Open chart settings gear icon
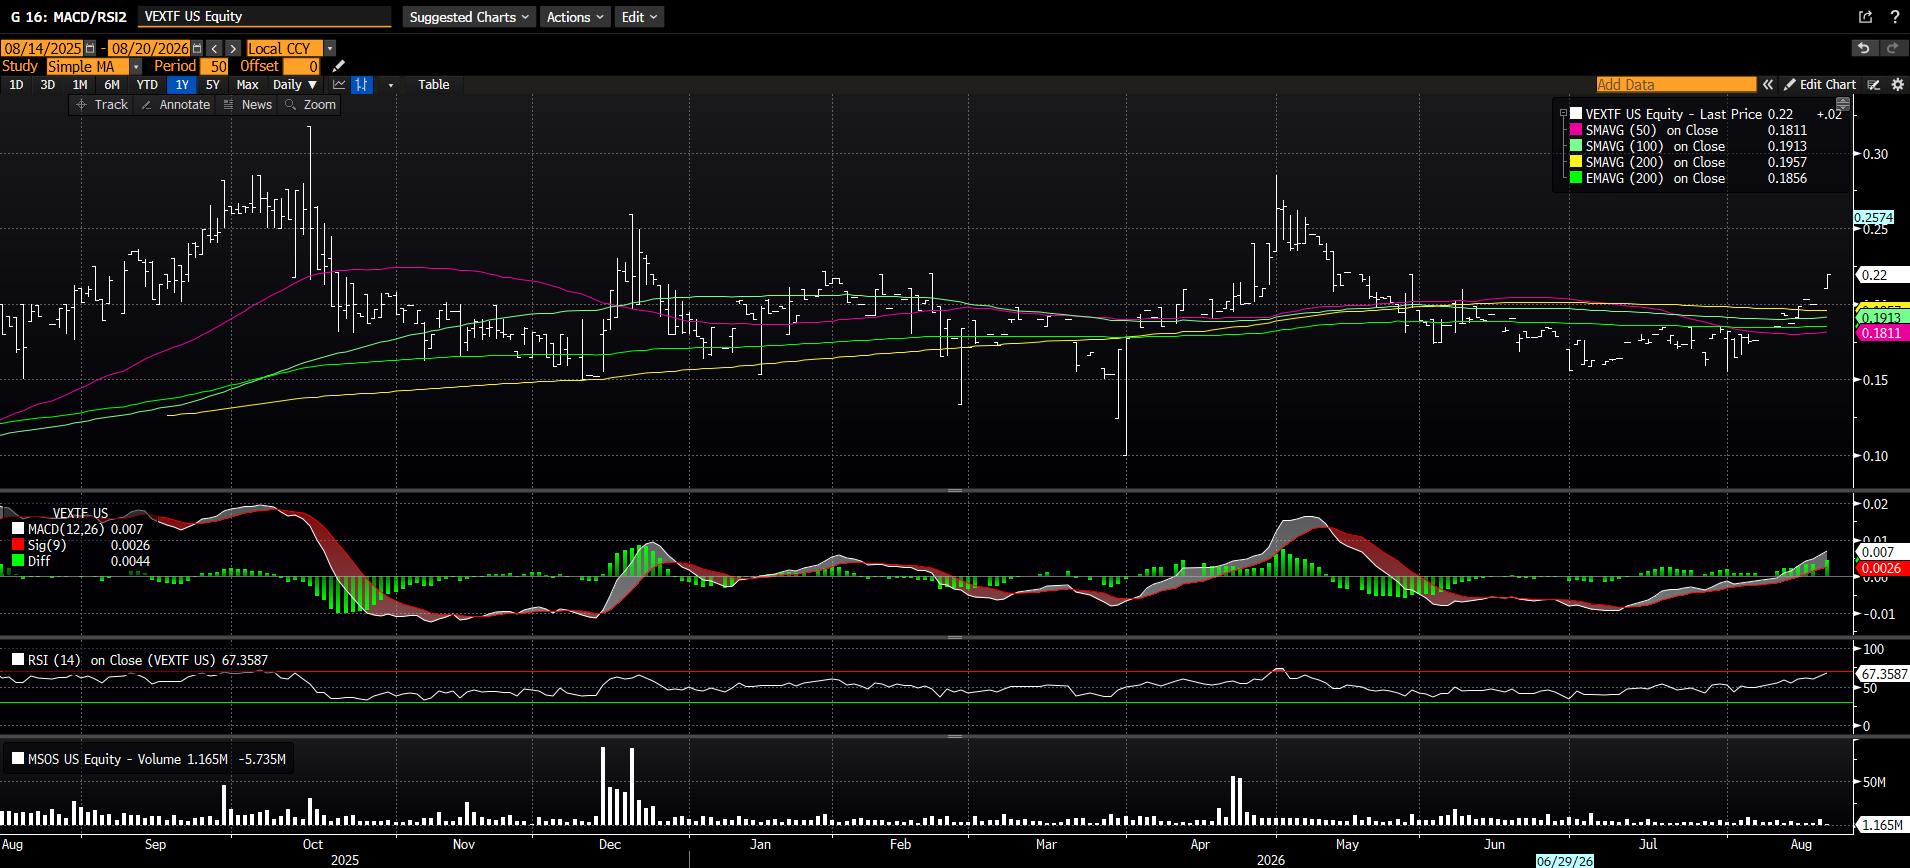This screenshot has width=1910, height=868. (1897, 85)
